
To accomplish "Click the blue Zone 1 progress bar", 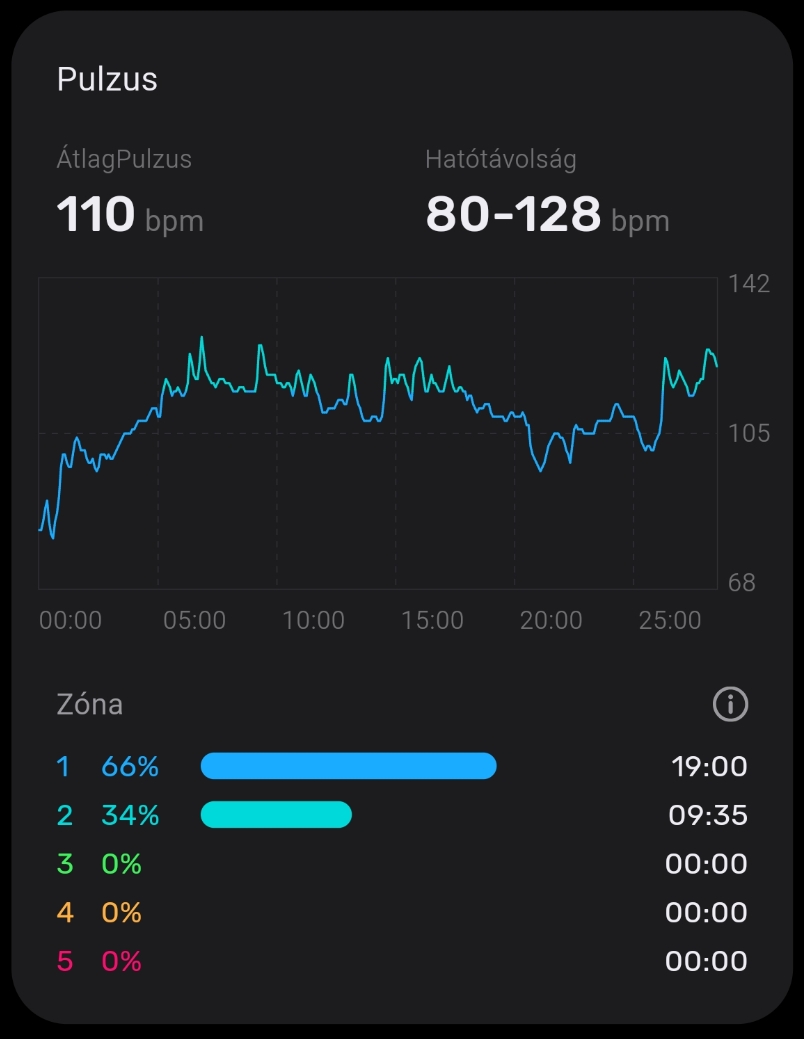I will pos(348,766).
